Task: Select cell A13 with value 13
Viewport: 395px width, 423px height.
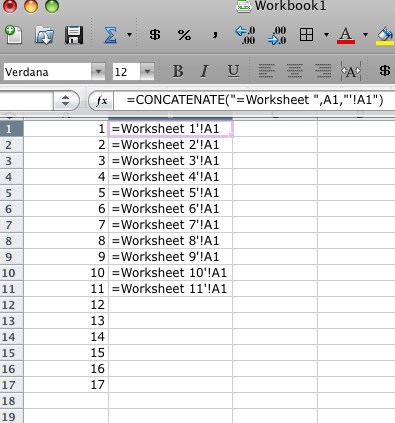Action: pos(66,321)
